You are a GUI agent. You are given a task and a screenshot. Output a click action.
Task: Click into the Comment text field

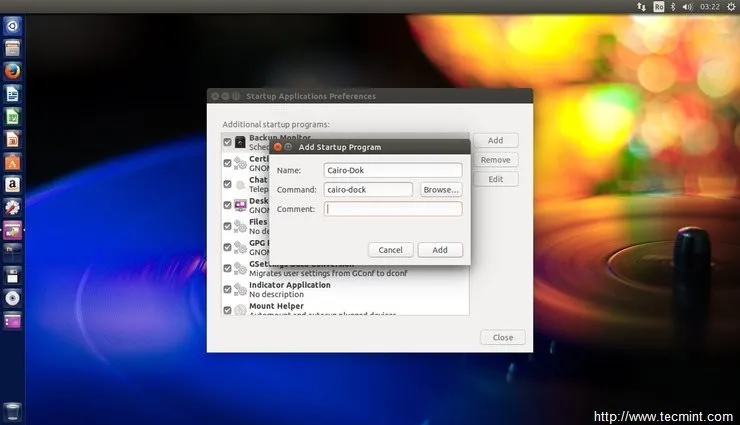tap(393, 209)
